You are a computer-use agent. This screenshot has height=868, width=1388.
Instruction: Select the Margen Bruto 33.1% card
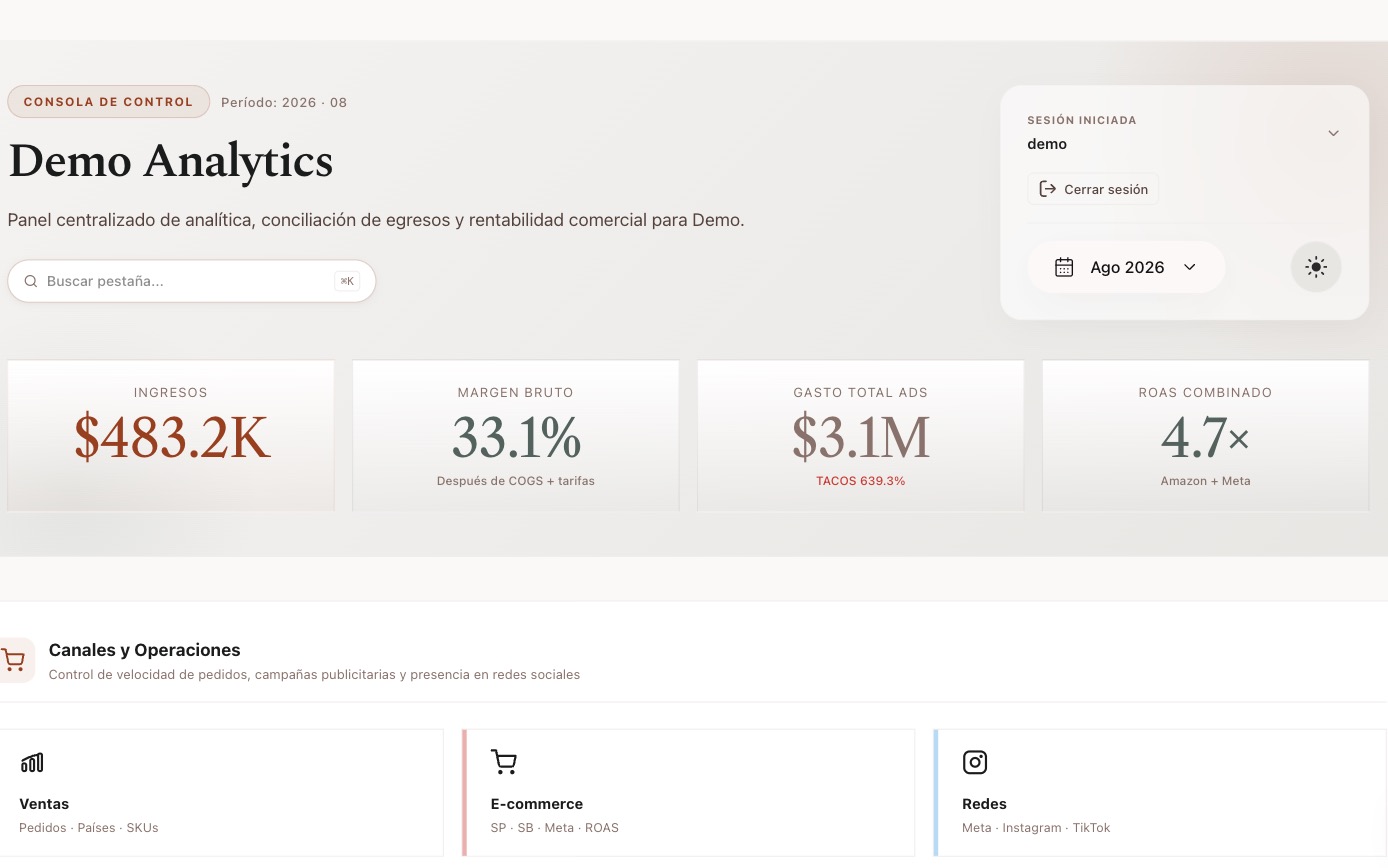(x=516, y=436)
